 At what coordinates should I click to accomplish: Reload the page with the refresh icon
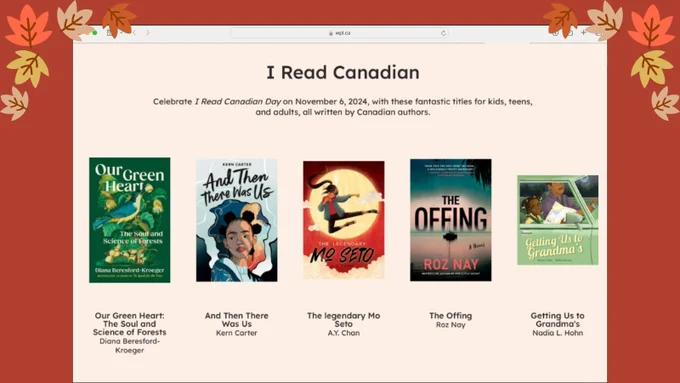(443, 33)
